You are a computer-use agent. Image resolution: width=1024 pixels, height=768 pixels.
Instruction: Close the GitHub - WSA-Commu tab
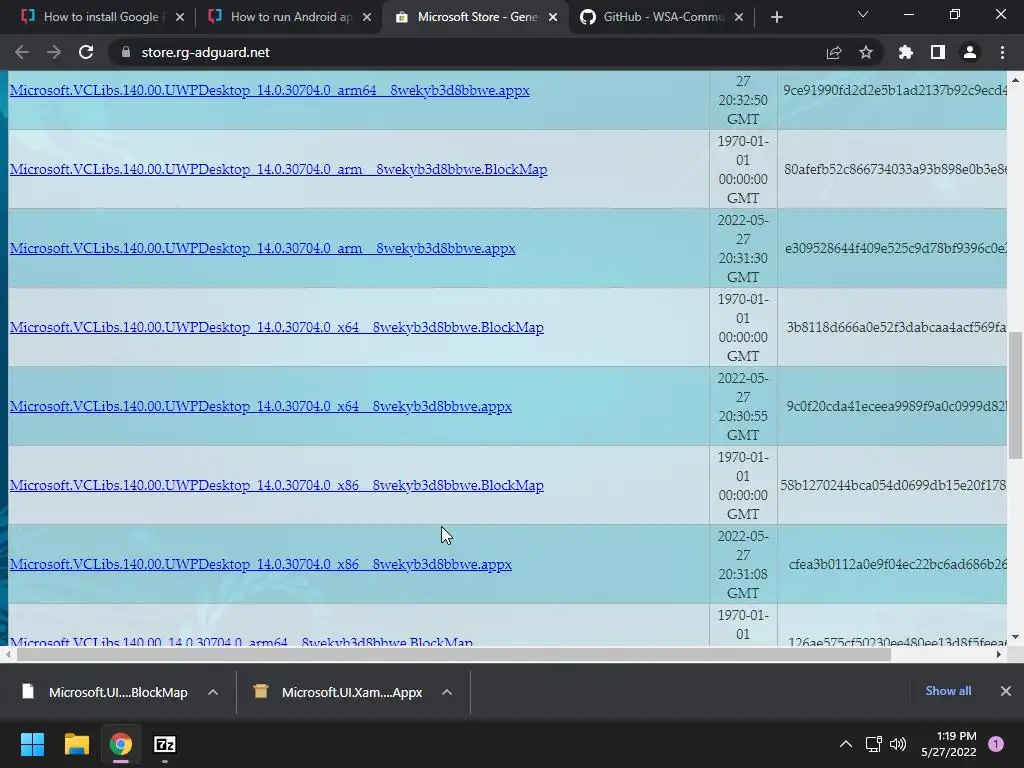(739, 17)
